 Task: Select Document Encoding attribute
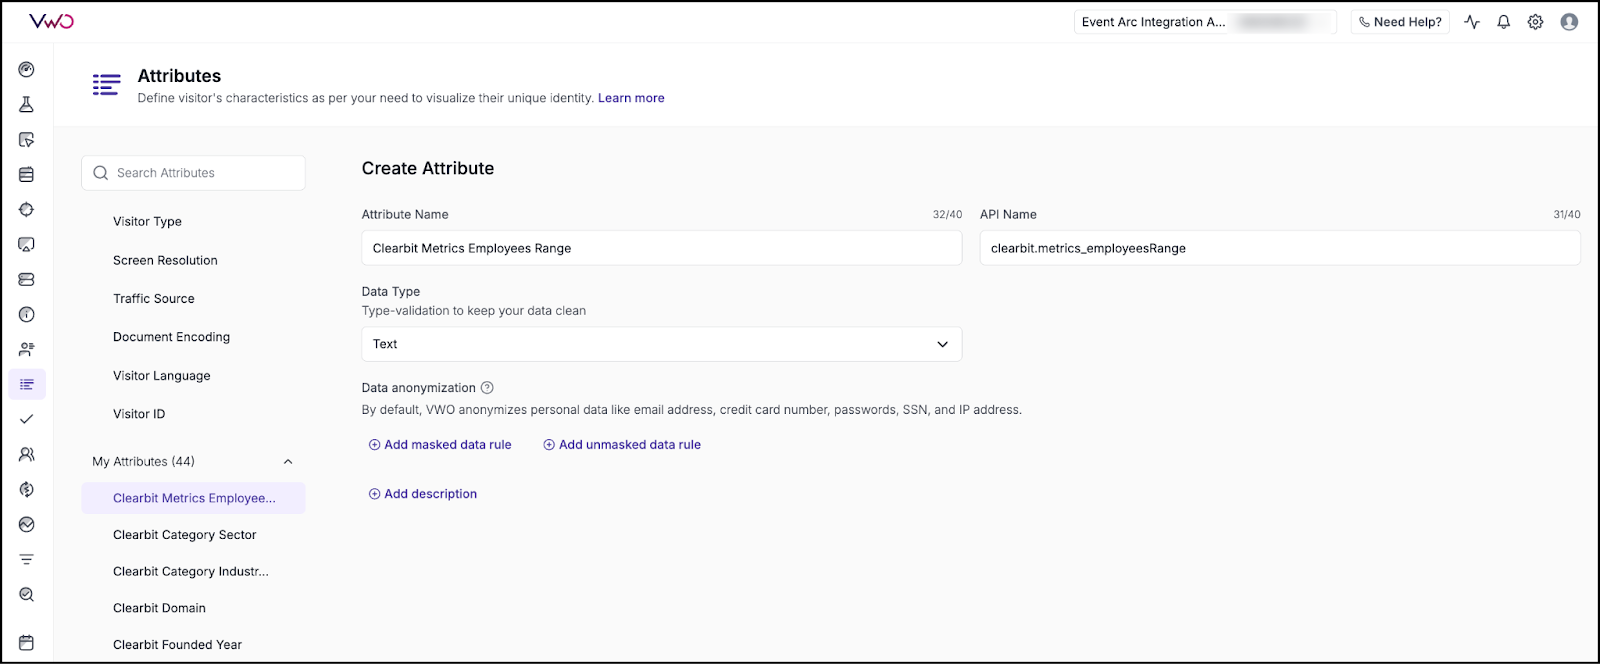[171, 337]
